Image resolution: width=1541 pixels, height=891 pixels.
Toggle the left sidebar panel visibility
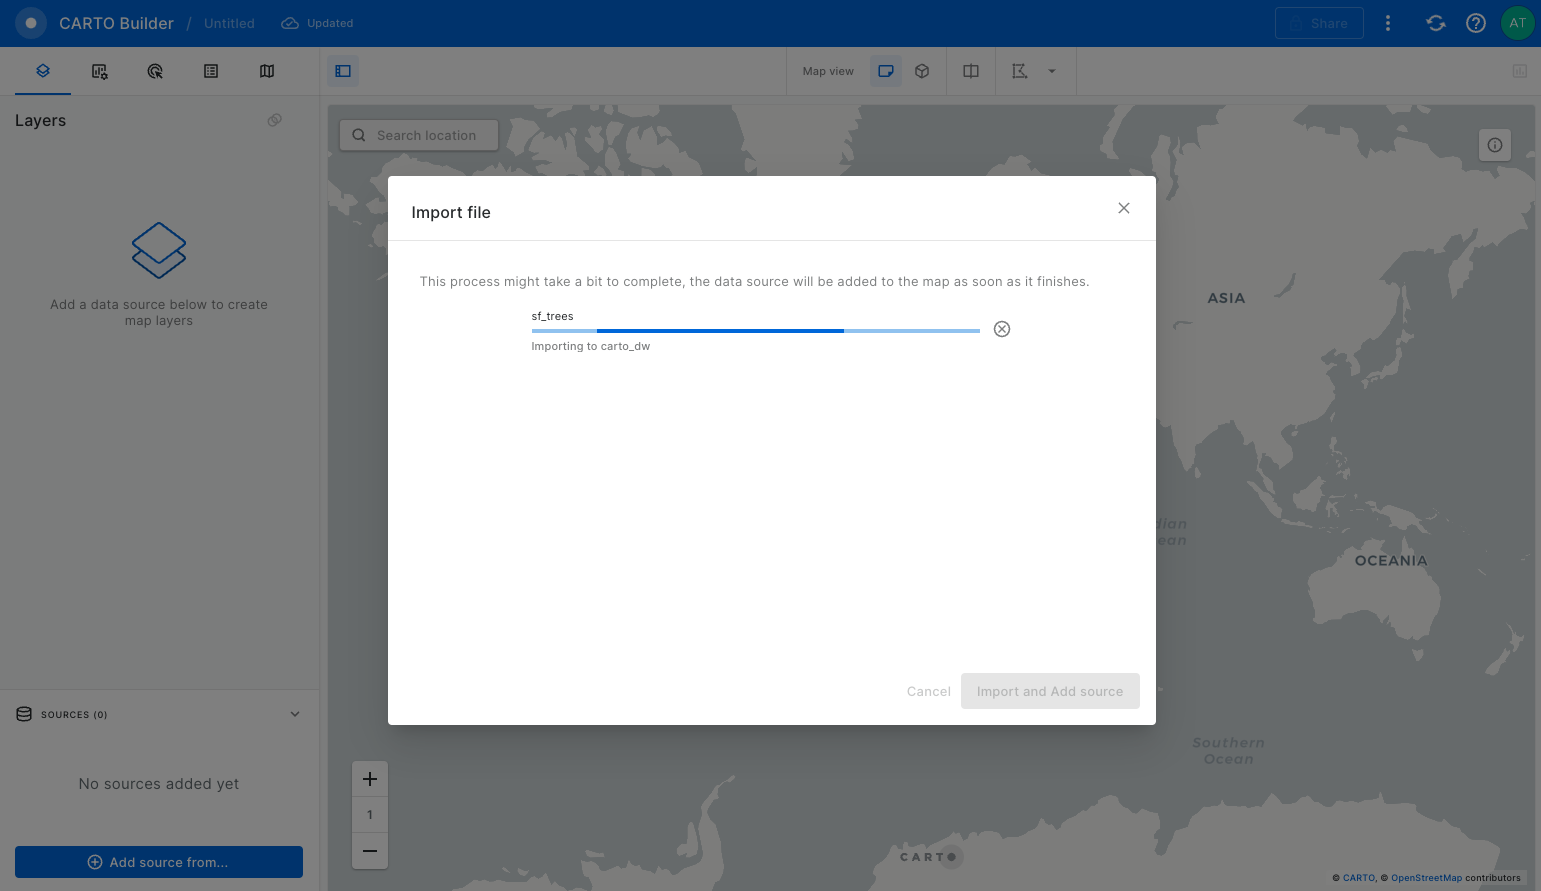[343, 71]
